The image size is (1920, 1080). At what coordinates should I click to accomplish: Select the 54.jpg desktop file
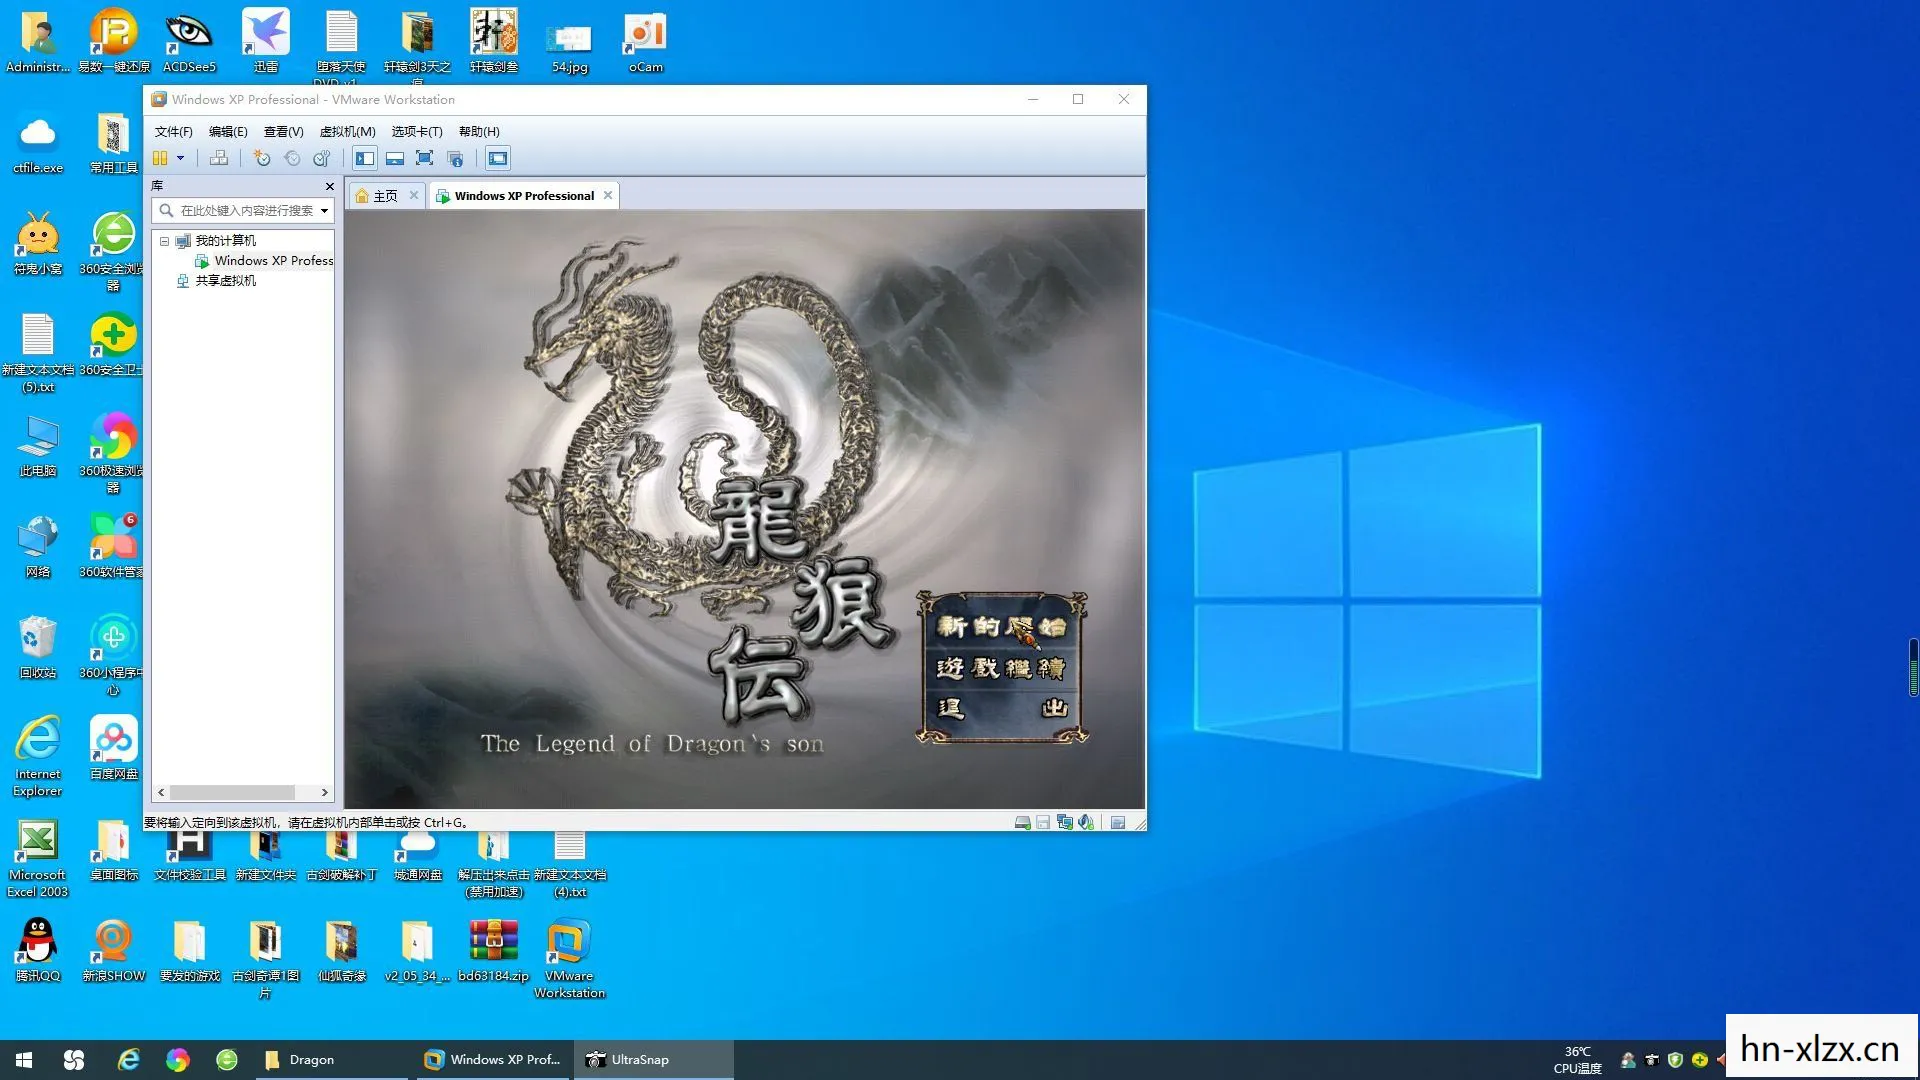point(569,47)
